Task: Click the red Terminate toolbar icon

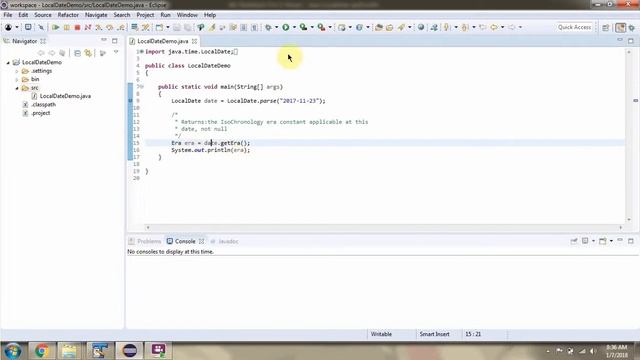Action: click(x=77, y=27)
